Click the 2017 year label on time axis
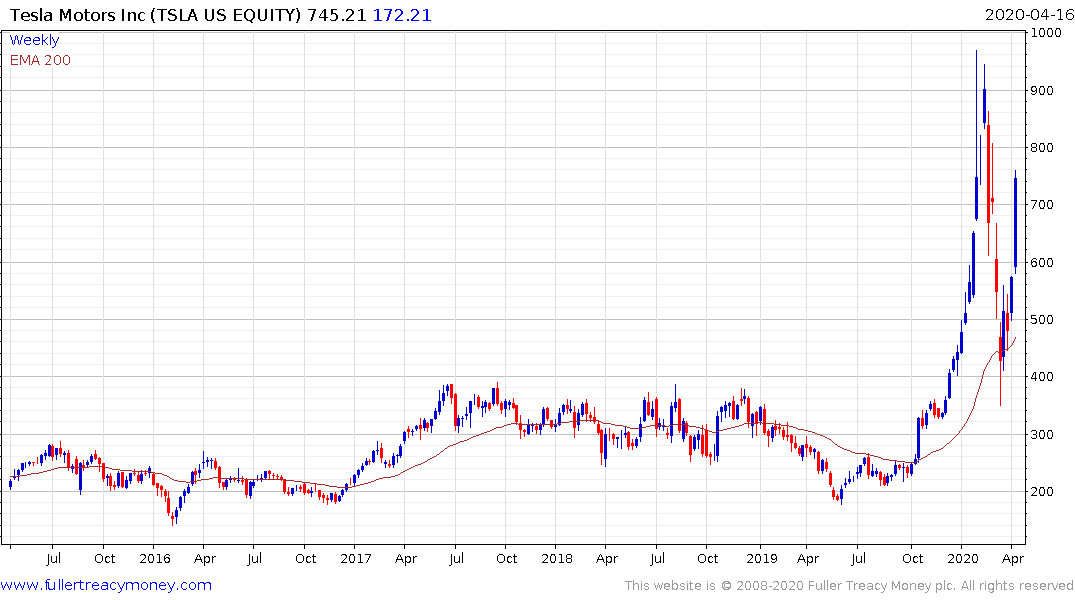The height and width of the screenshot is (600, 1075). [356, 558]
